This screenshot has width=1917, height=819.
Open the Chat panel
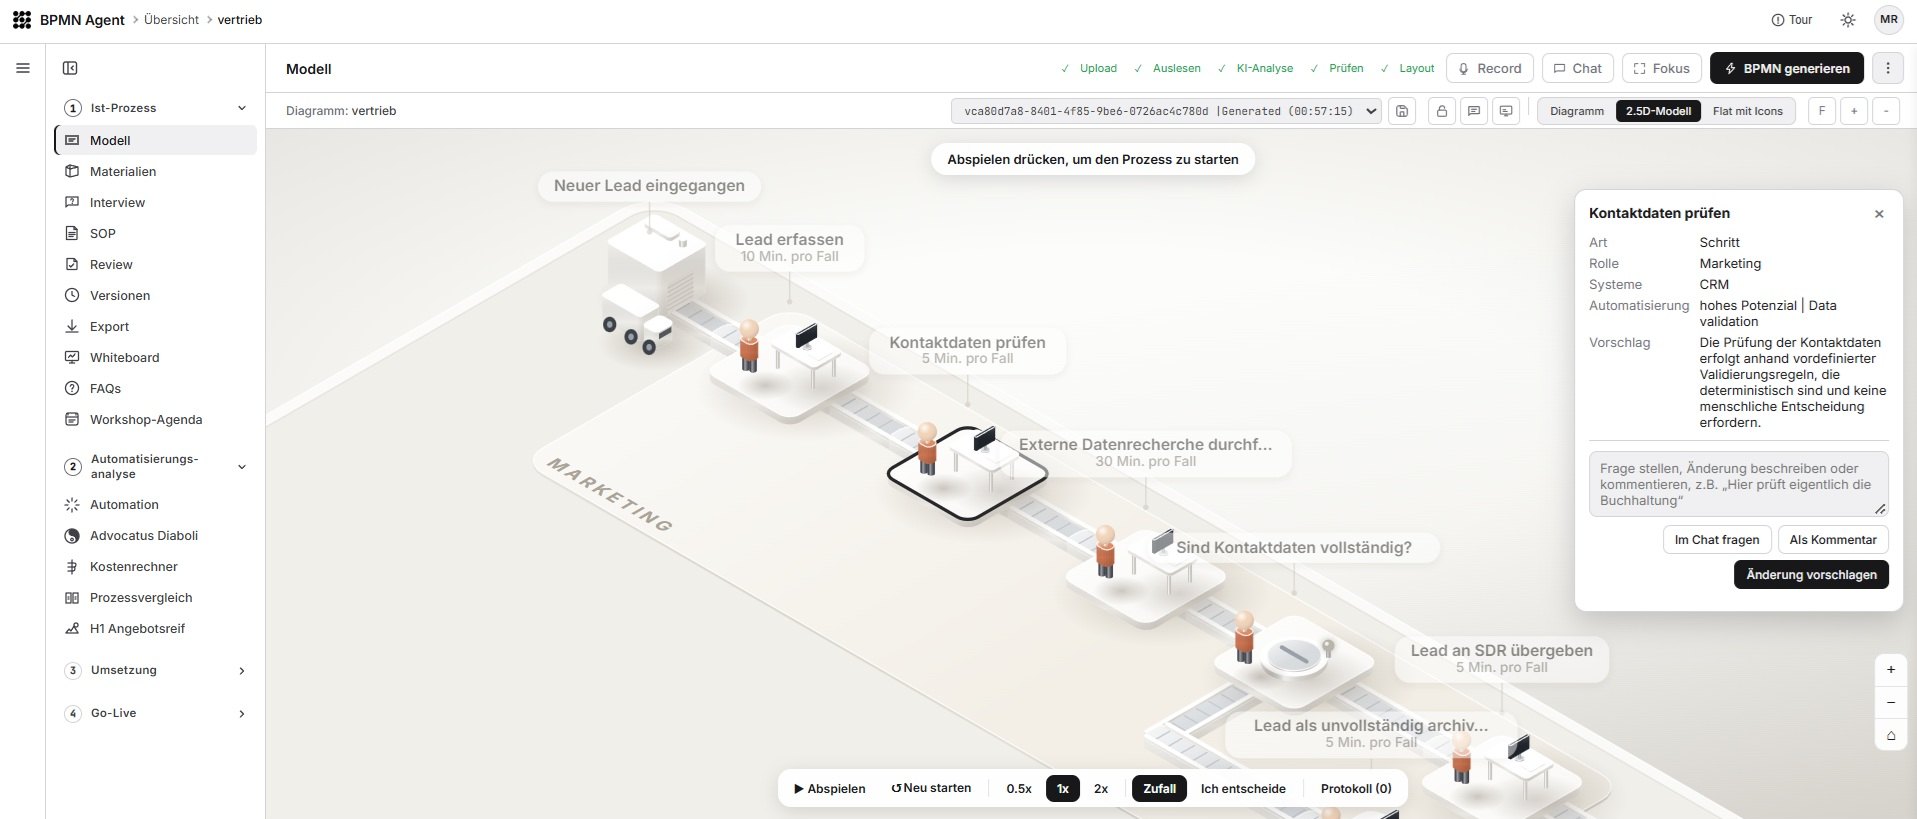click(x=1578, y=68)
